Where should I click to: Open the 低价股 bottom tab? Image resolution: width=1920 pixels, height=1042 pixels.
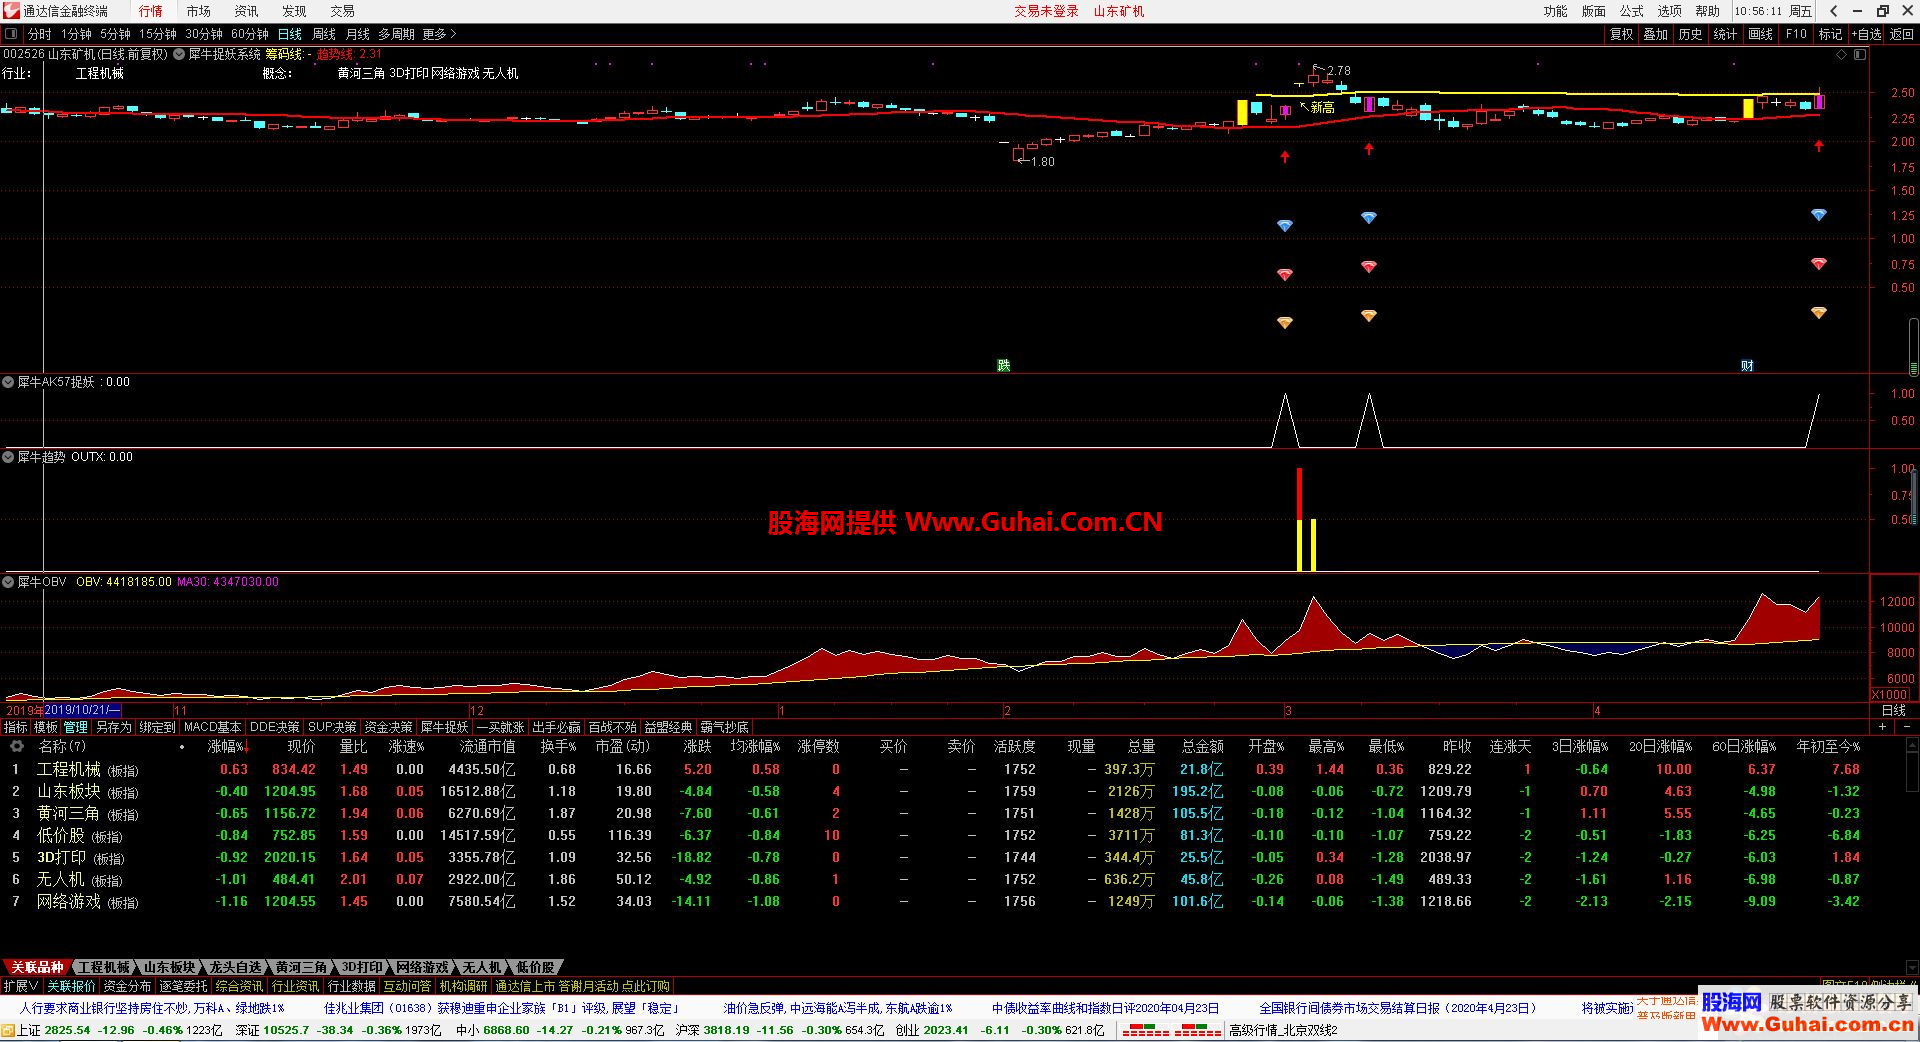click(x=536, y=967)
